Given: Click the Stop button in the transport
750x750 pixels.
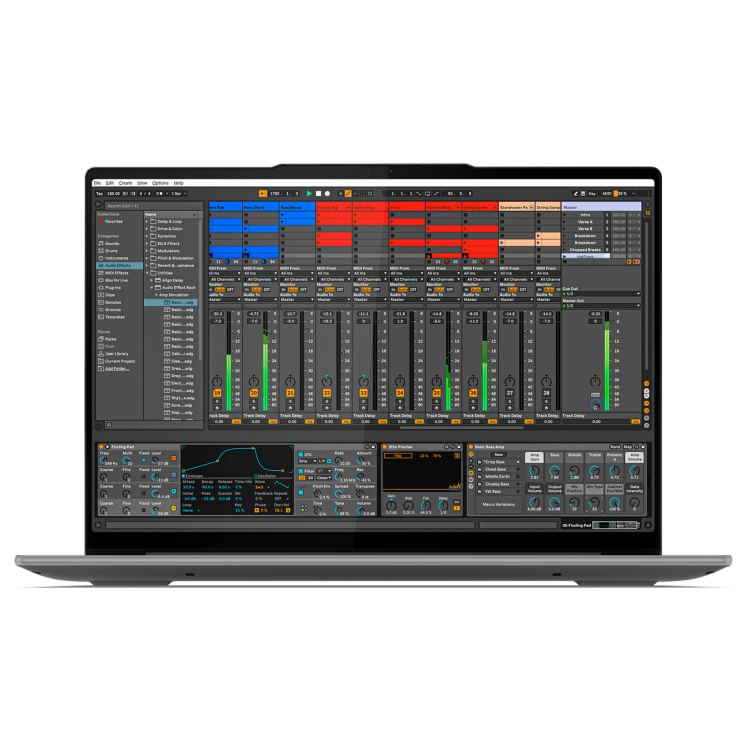Looking at the screenshot, I should [318, 193].
